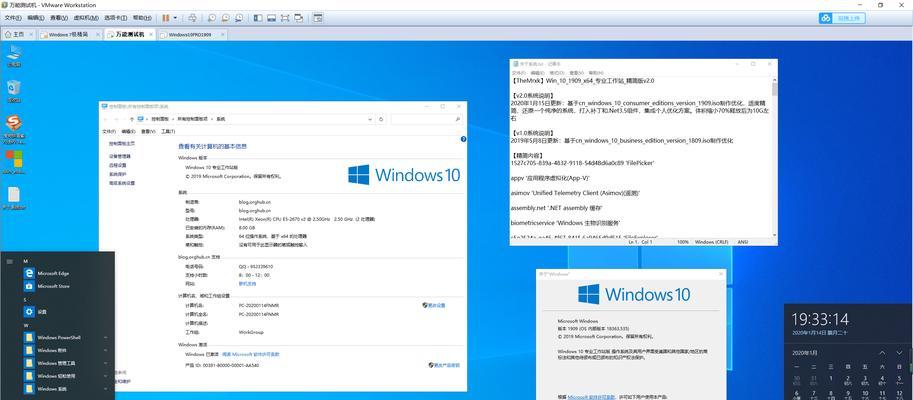Viewport: 913px width, 400px height.
Task: Click the blue help question mark icon
Action: tap(463, 139)
